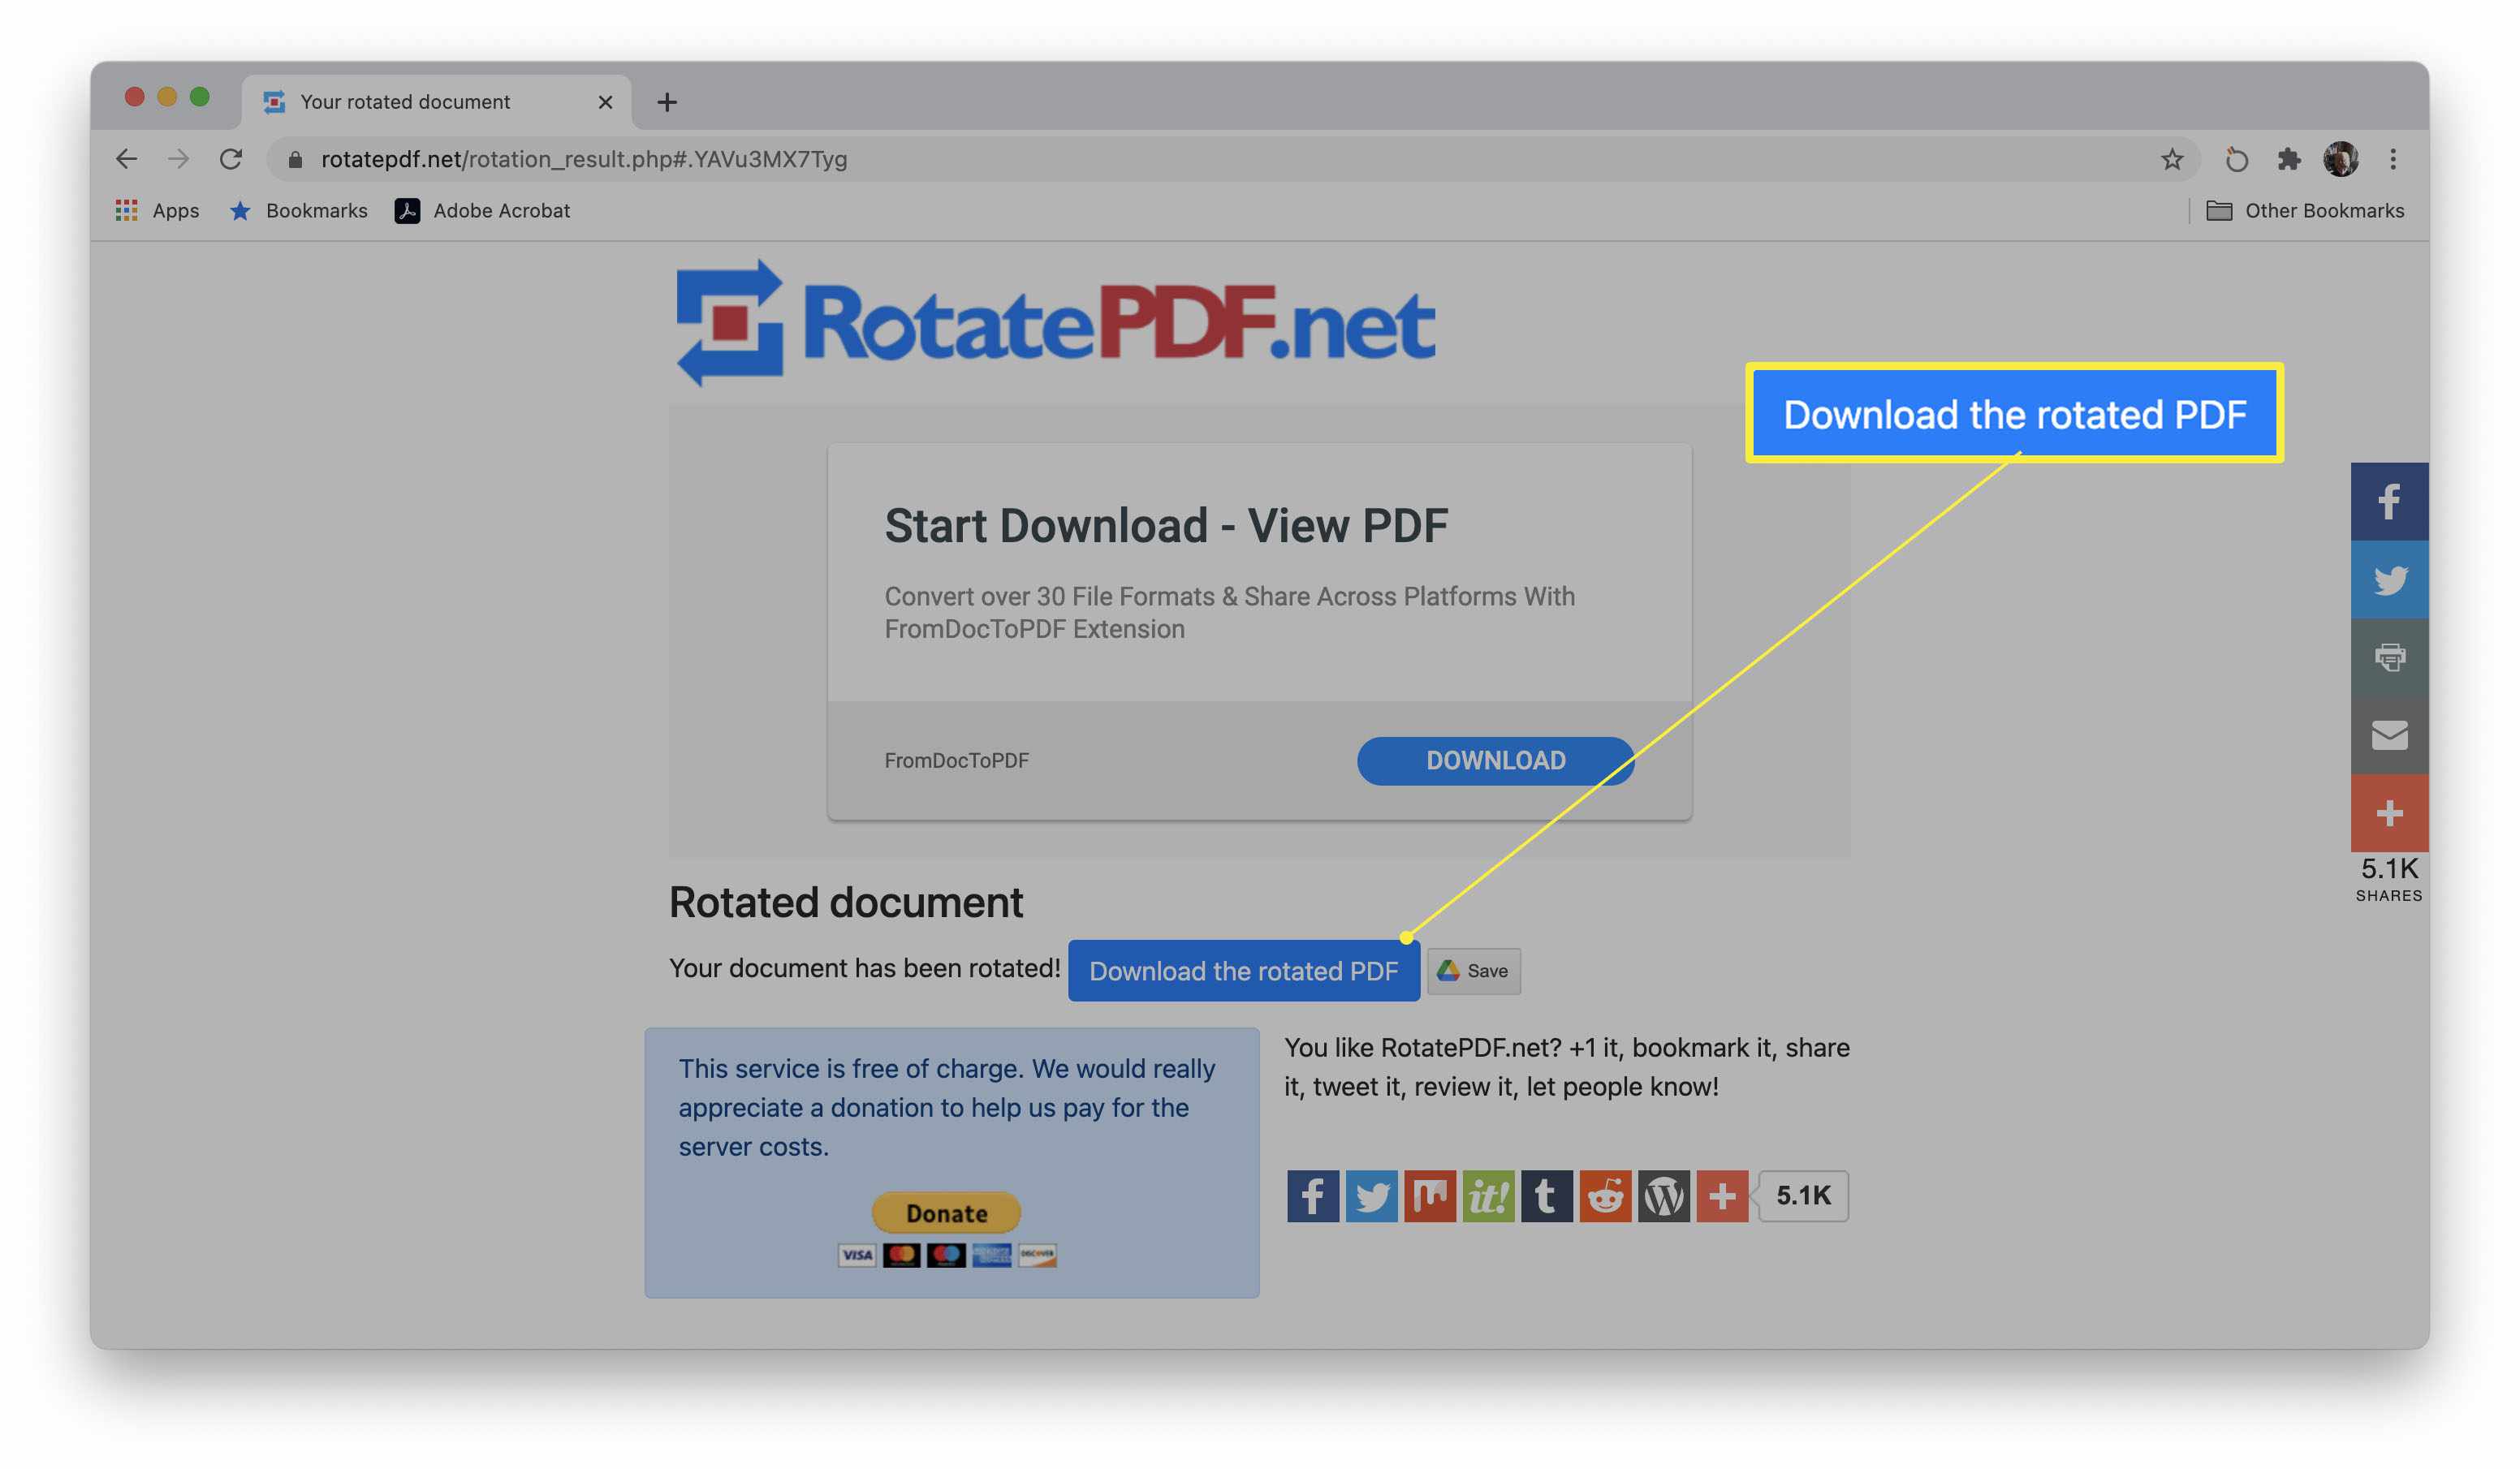
Task: Open the Chrome extensions puzzle icon
Action: [2288, 159]
